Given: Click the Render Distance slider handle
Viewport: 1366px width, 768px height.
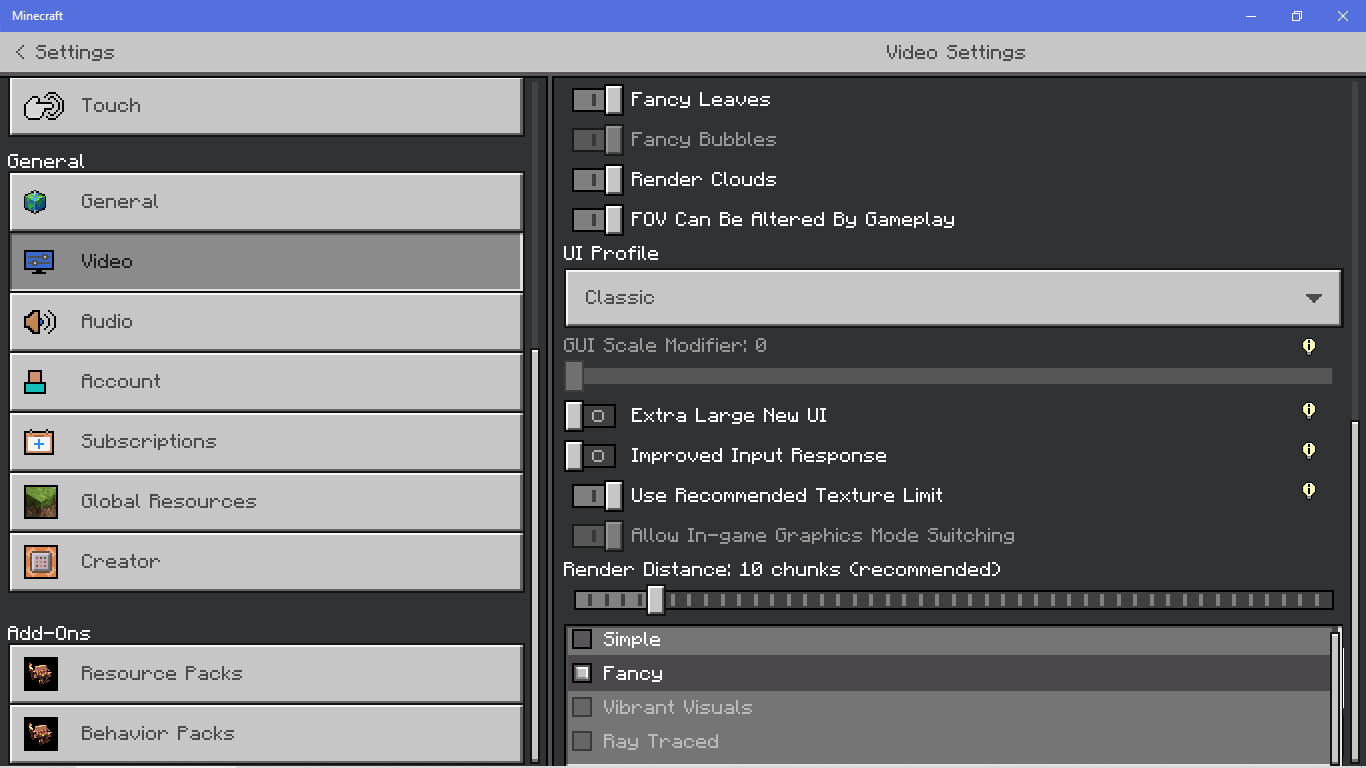Looking at the screenshot, I should coord(655,600).
